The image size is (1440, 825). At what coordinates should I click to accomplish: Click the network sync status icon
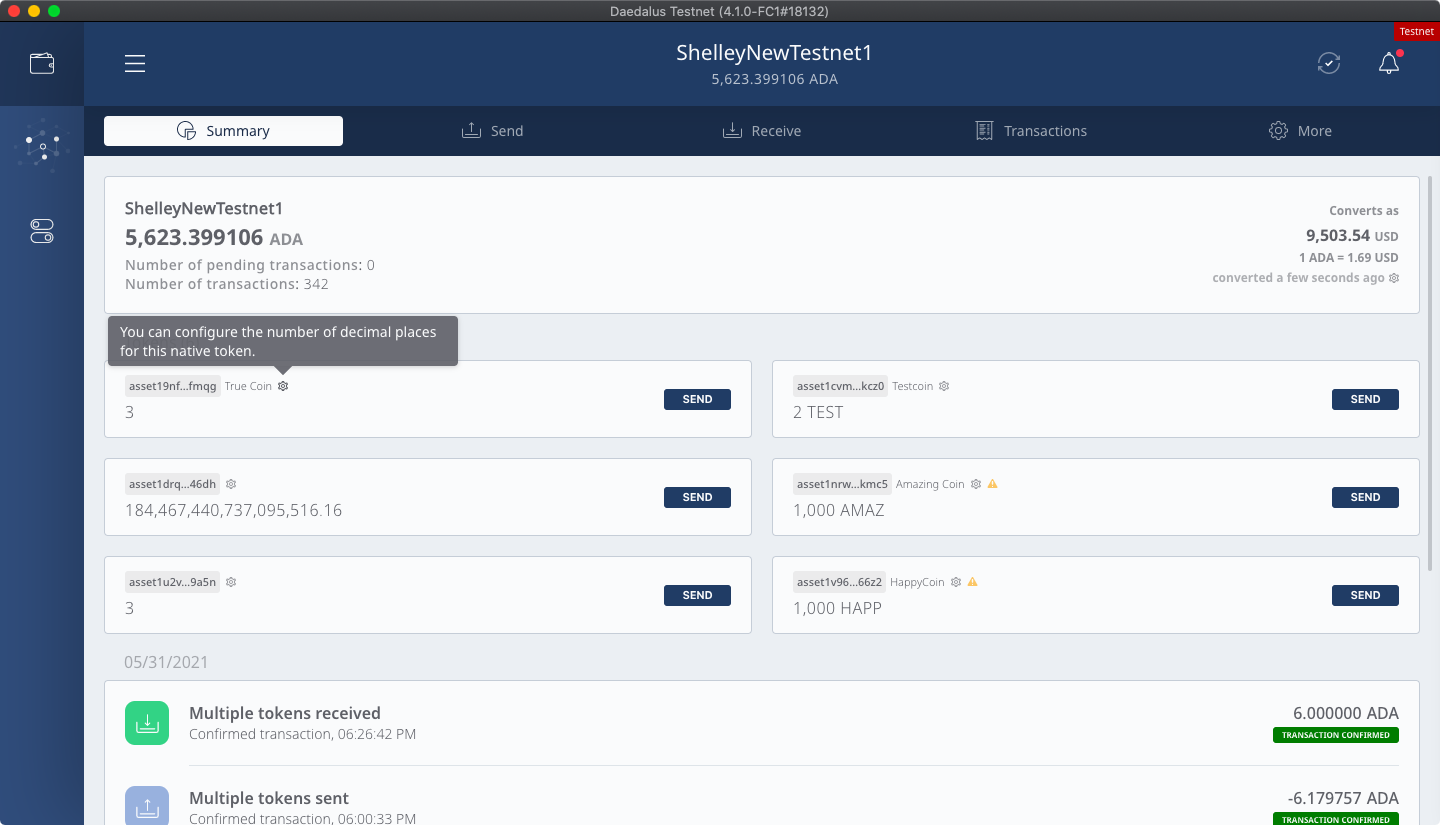click(x=1328, y=64)
